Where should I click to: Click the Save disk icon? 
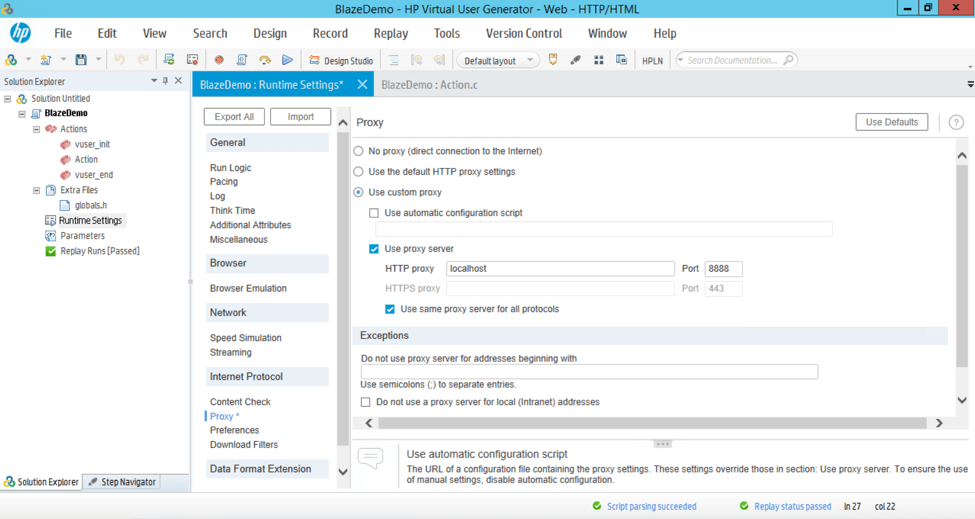(x=81, y=60)
